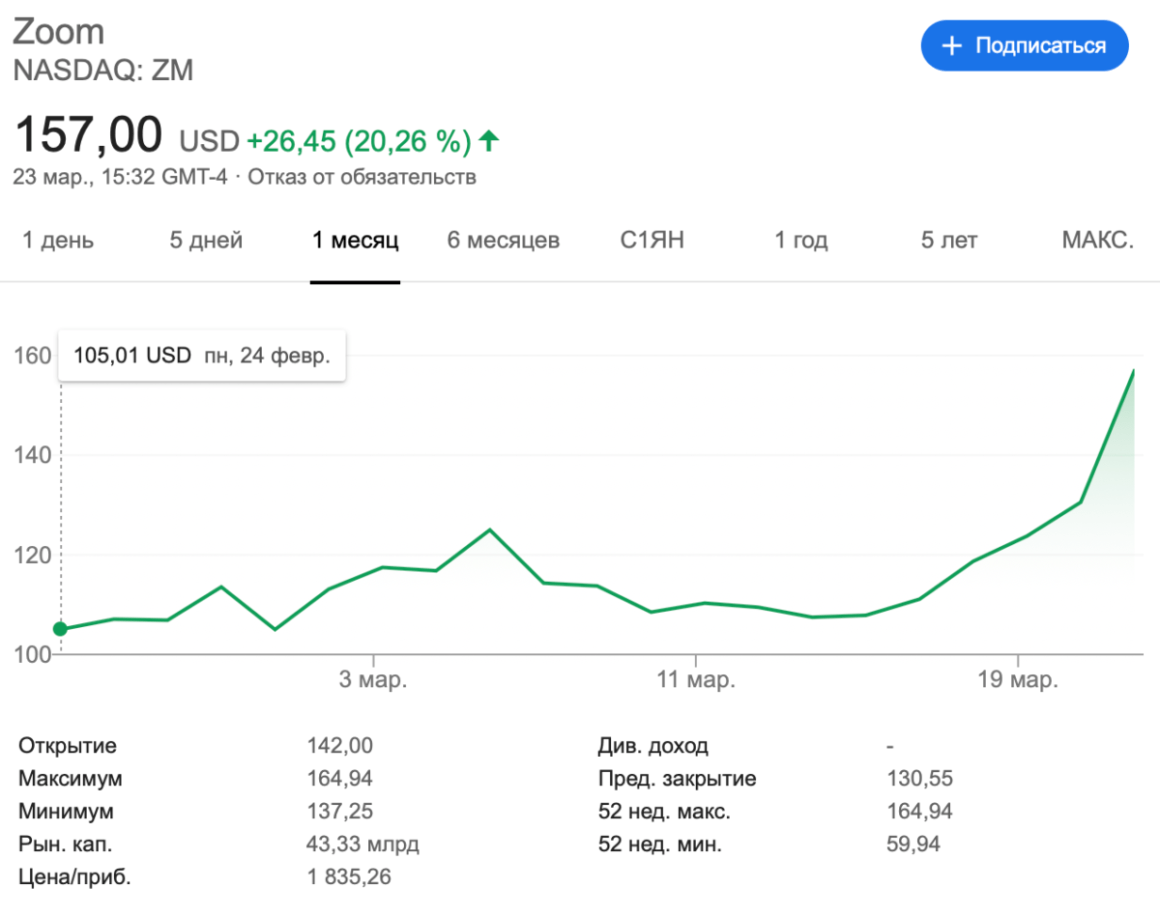Image resolution: width=1160 pixels, height=917 pixels.
Task: Click the 120 y-axis label
Action: tap(33, 555)
